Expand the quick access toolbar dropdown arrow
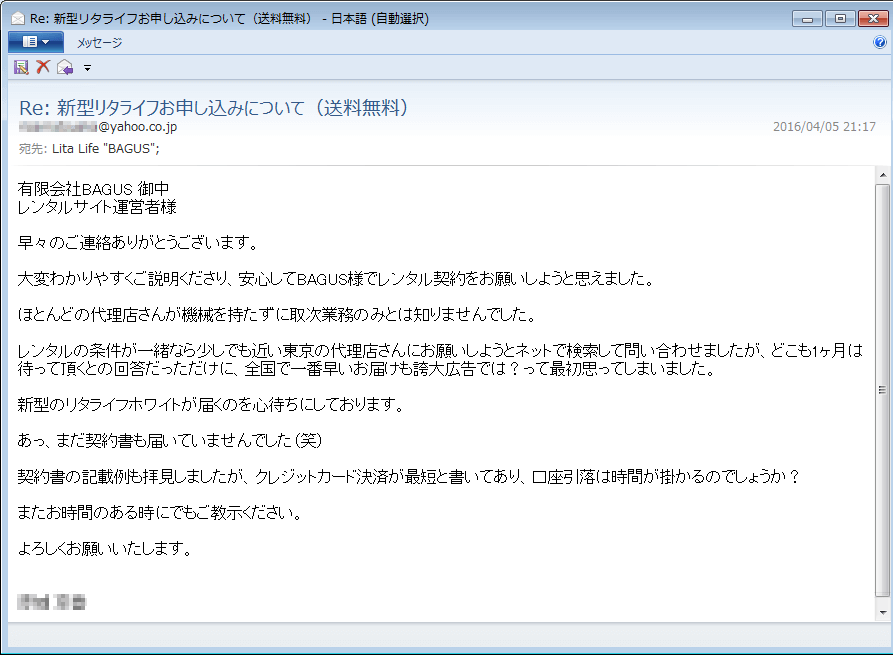Image resolution: width=893 pixels, height=655 pixels. pyautogui.click(x=87, y=68)
